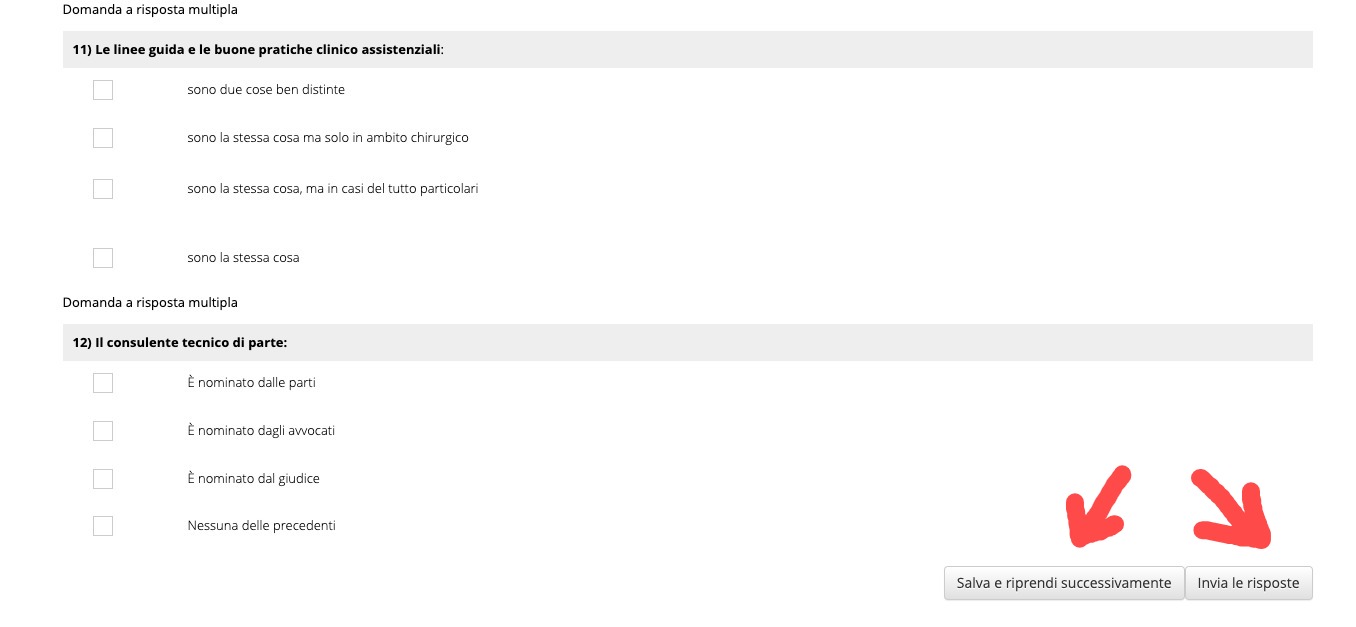Select checkbox for "in casi del tutto particolari"

point(103,188)
